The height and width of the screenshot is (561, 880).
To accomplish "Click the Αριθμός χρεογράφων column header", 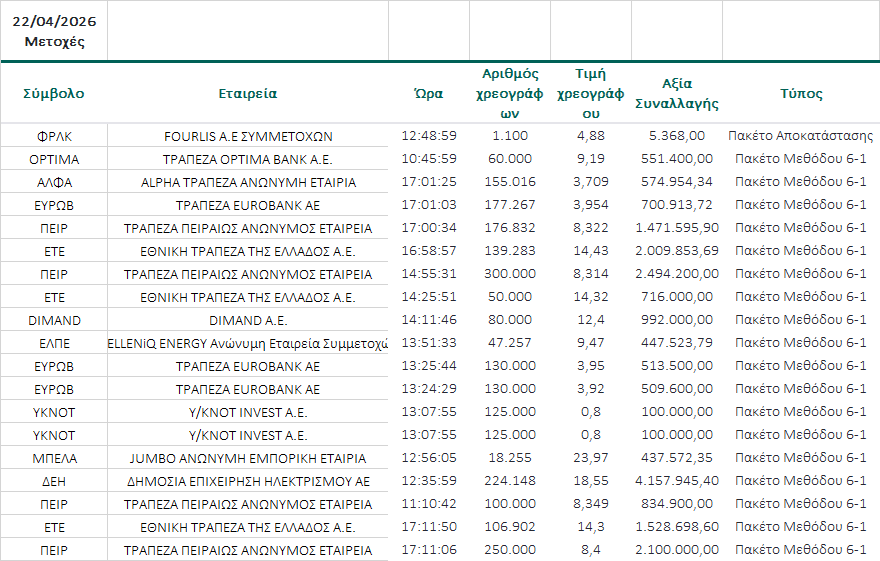I will (x=510, y=93).
